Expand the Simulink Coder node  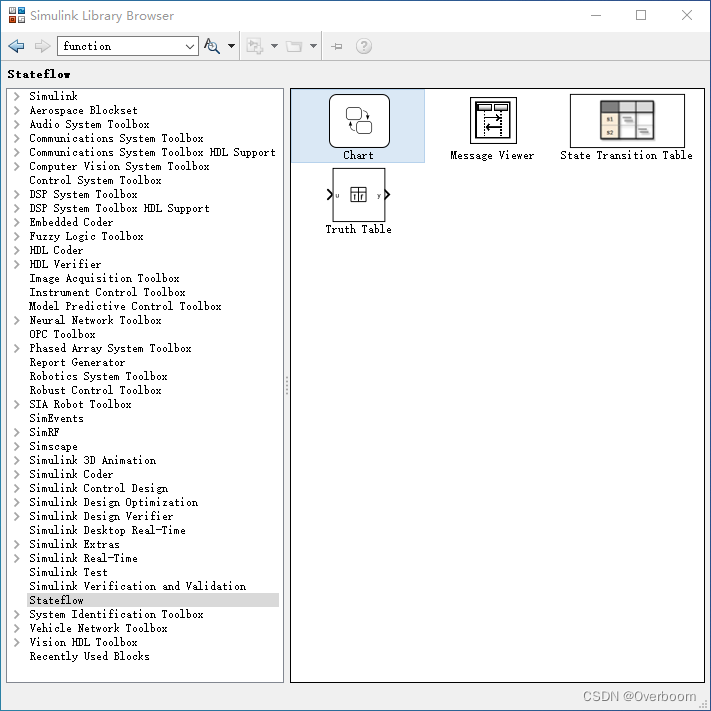coord(17,474)
